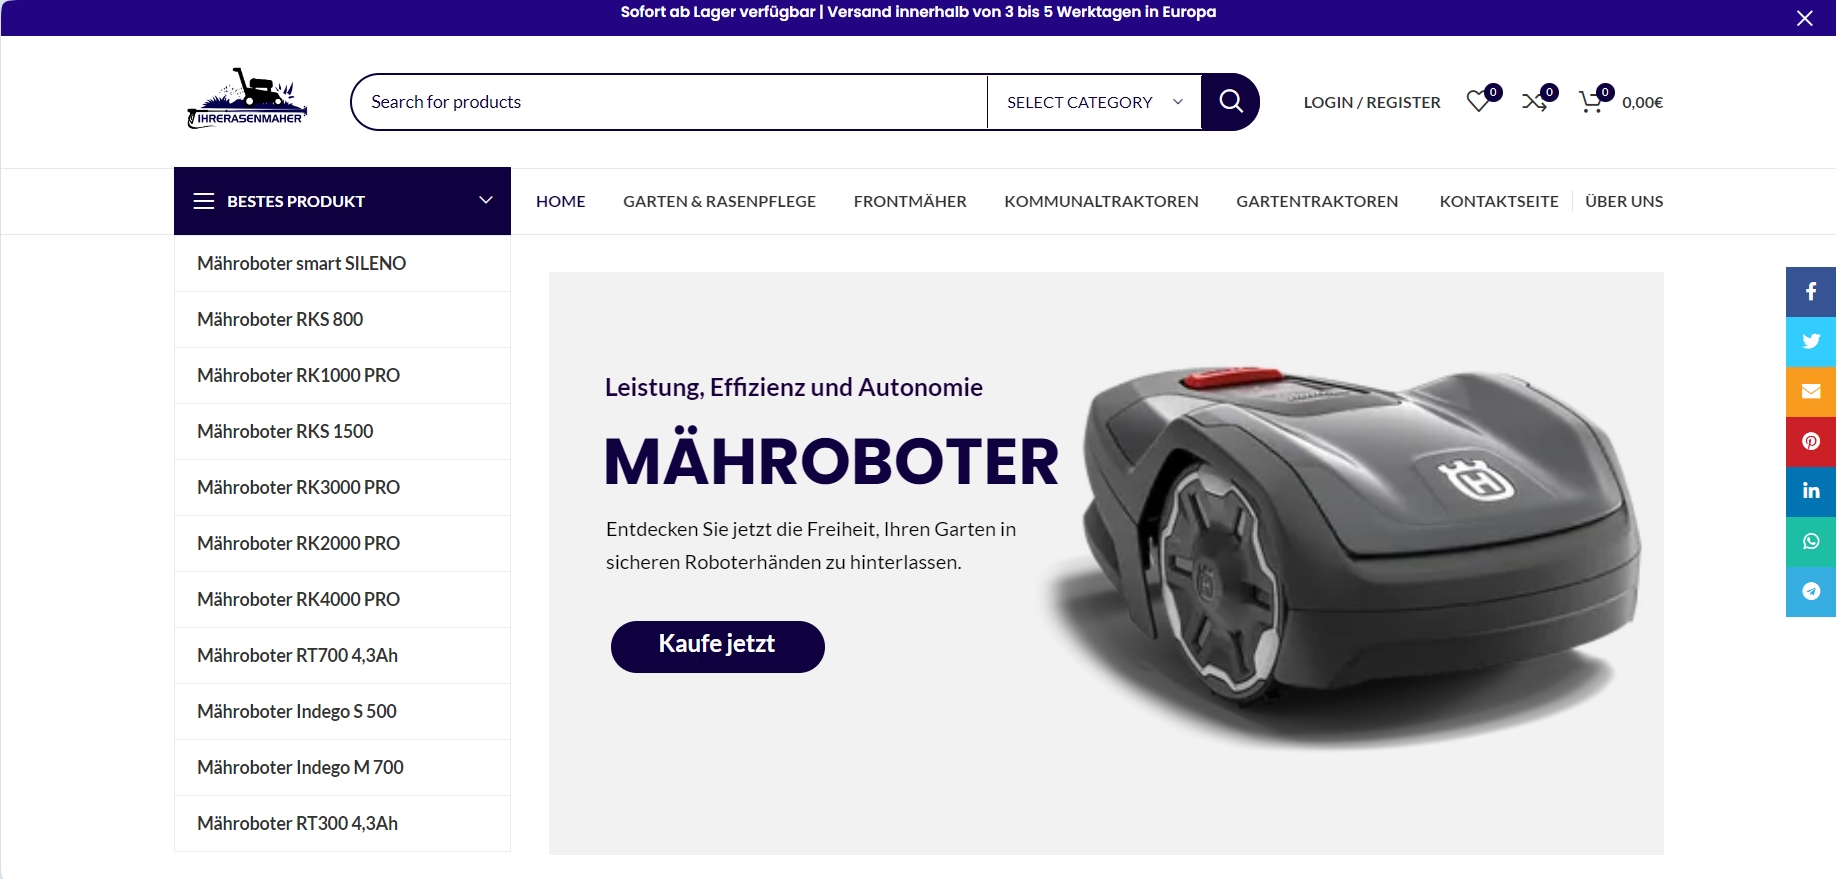The image size is (1837, 879).
Task: Open the Frontmäher menu item
Action: (910, 201)
